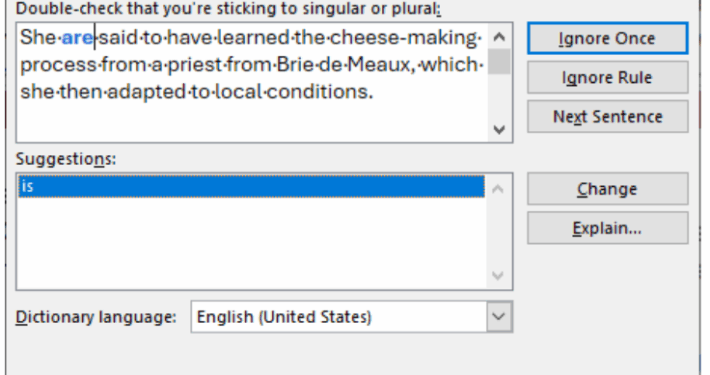Click the sentence box scrollbar thumb

(x=499, y=61)
